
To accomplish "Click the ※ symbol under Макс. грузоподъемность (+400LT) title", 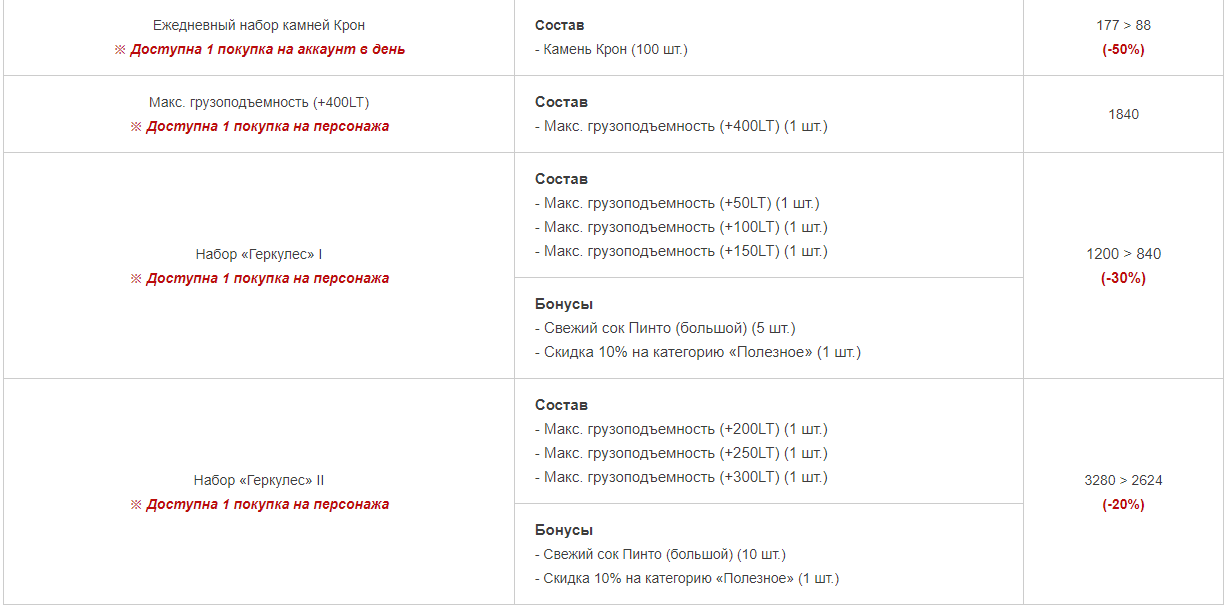I will 136,127.
